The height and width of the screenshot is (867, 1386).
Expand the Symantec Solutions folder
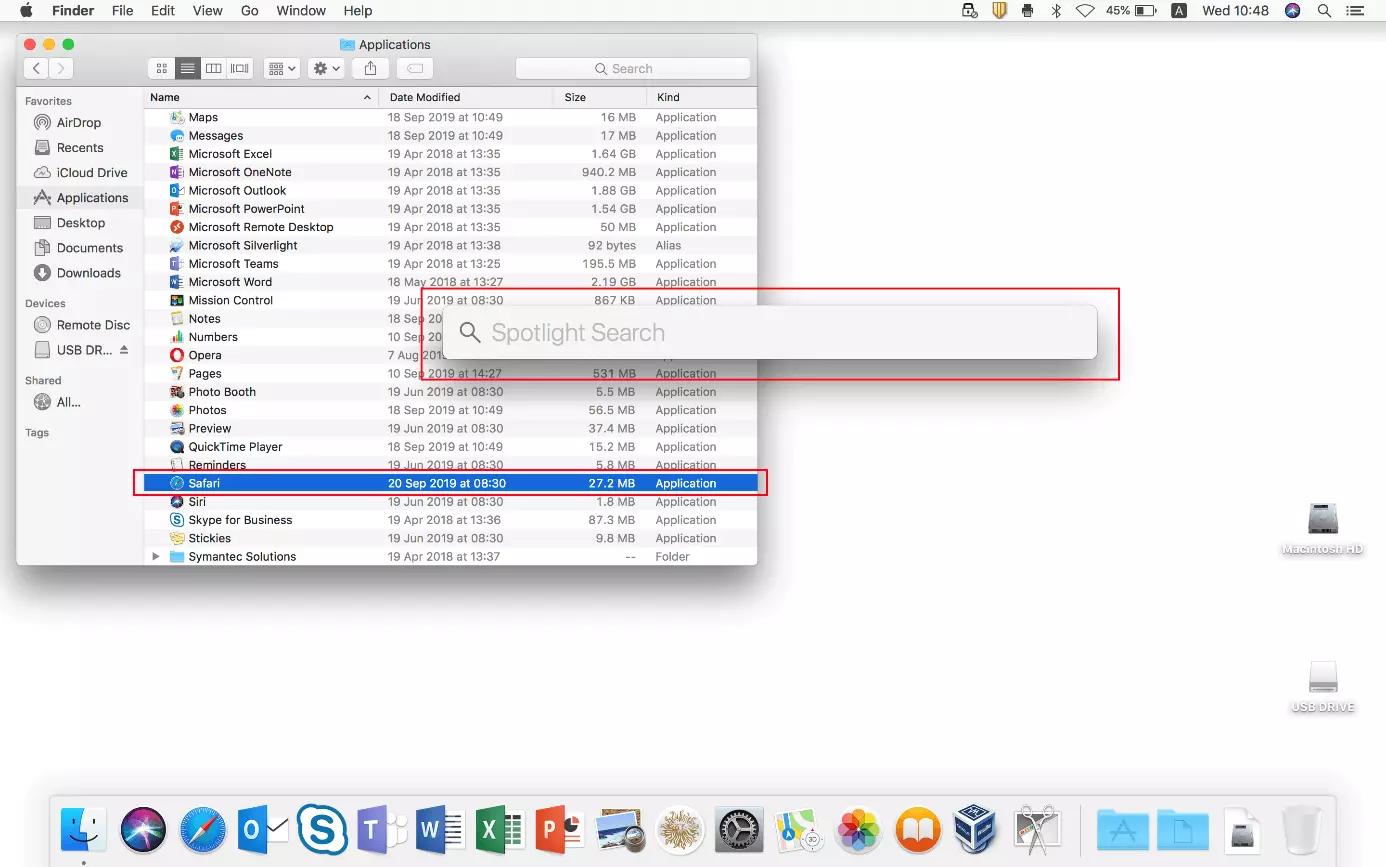[x=155, y=556]
